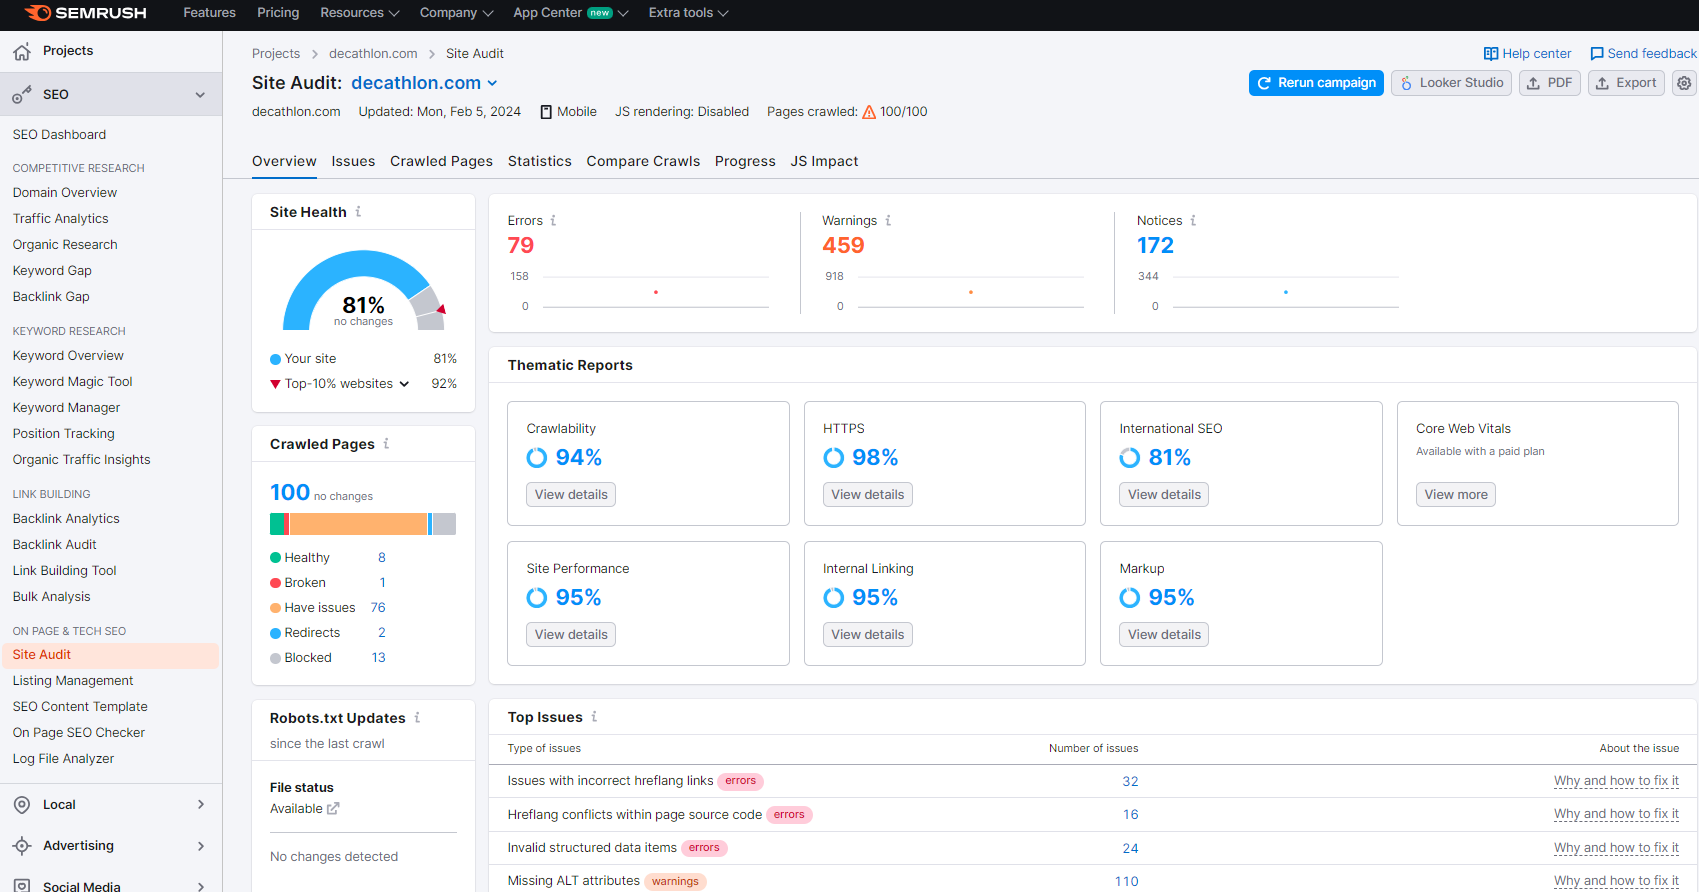
Task: Click the Crawlability score ring icon
Action: click(537, 458)
